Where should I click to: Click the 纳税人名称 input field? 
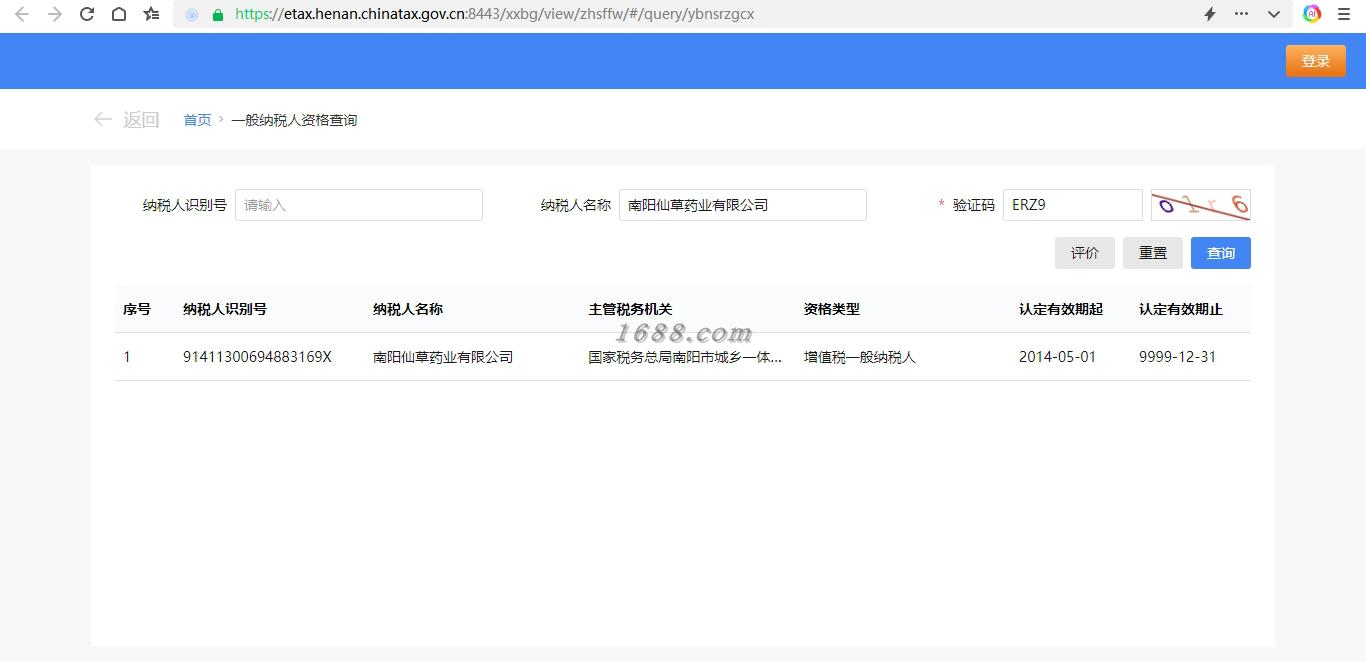[743, 205]
